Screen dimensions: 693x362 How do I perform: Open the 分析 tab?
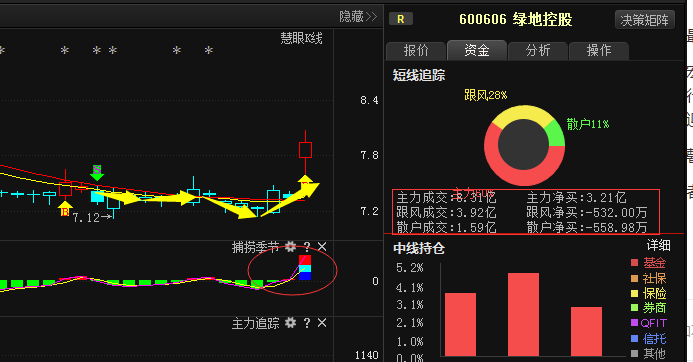pyautogui.click(x=538, y=50)
